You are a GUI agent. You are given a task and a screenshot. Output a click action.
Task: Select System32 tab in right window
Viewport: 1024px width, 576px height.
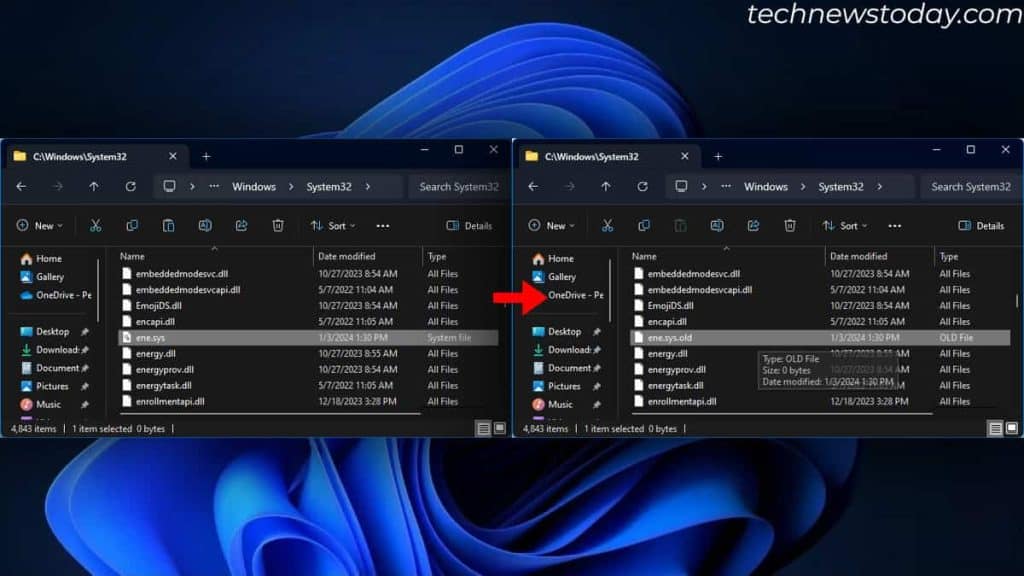609,156
